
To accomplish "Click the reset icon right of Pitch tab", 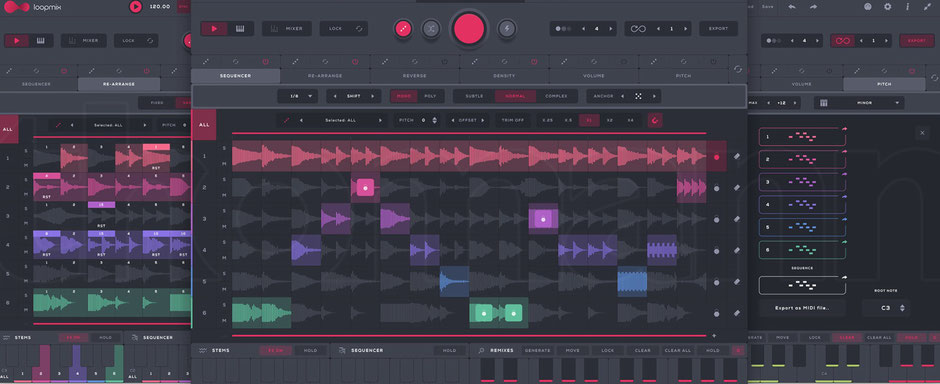I will tap(738, 69).
